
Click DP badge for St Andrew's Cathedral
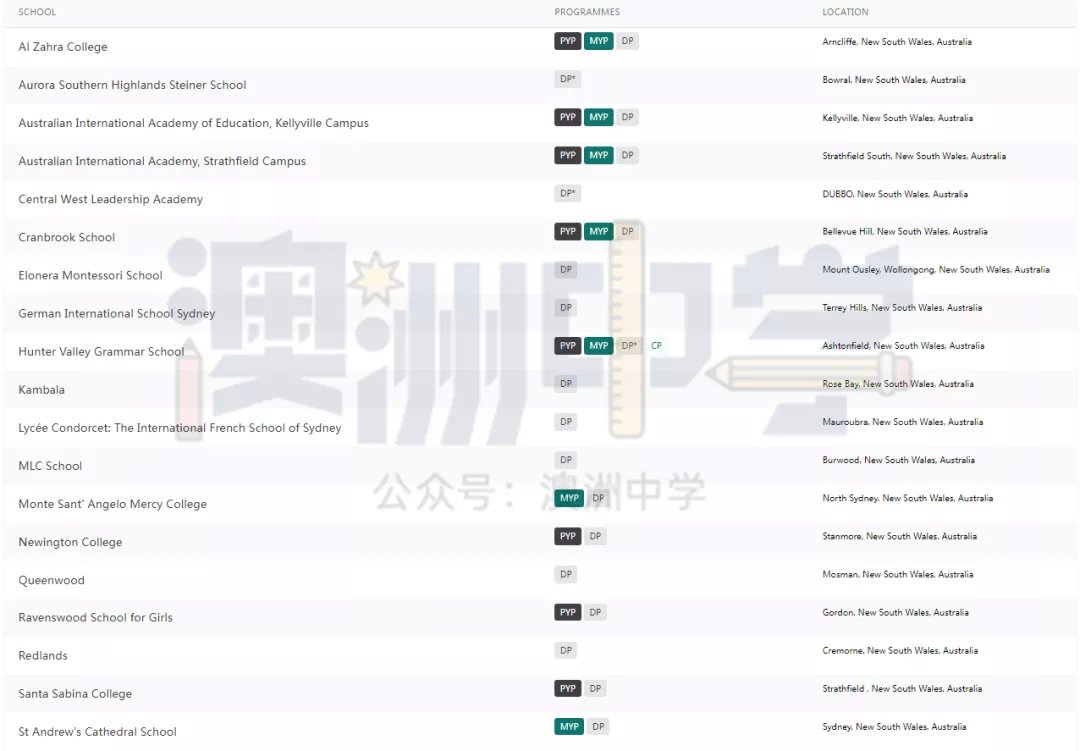(598, 727)
